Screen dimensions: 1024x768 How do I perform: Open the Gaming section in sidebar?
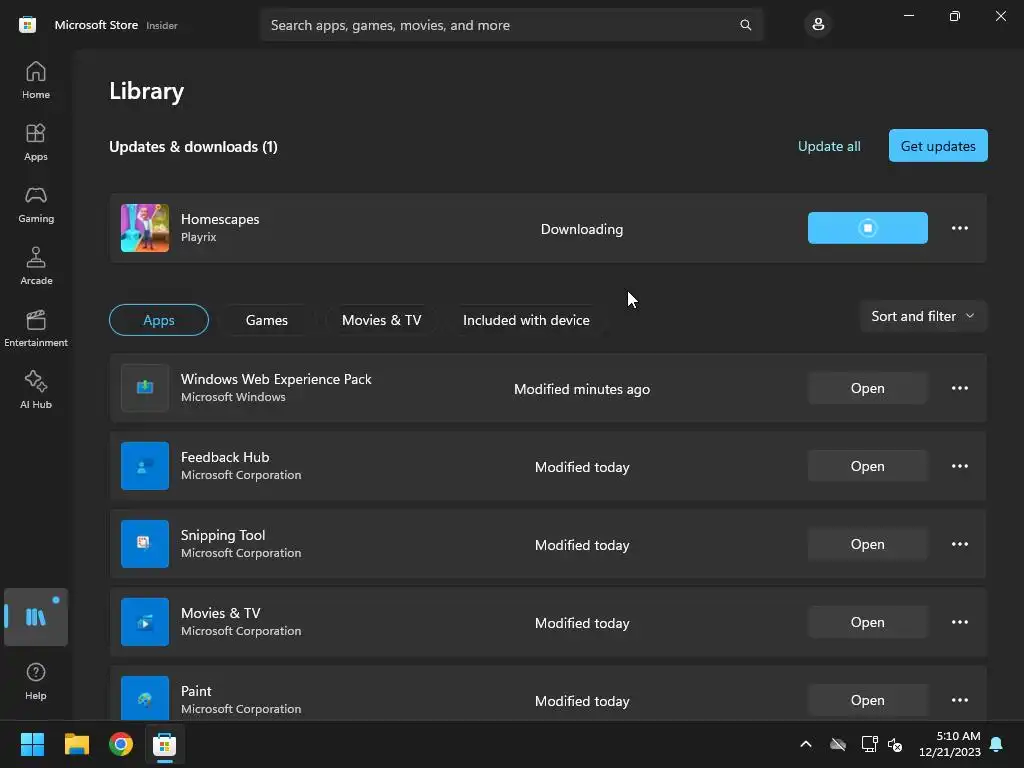[x=36, y=204]
